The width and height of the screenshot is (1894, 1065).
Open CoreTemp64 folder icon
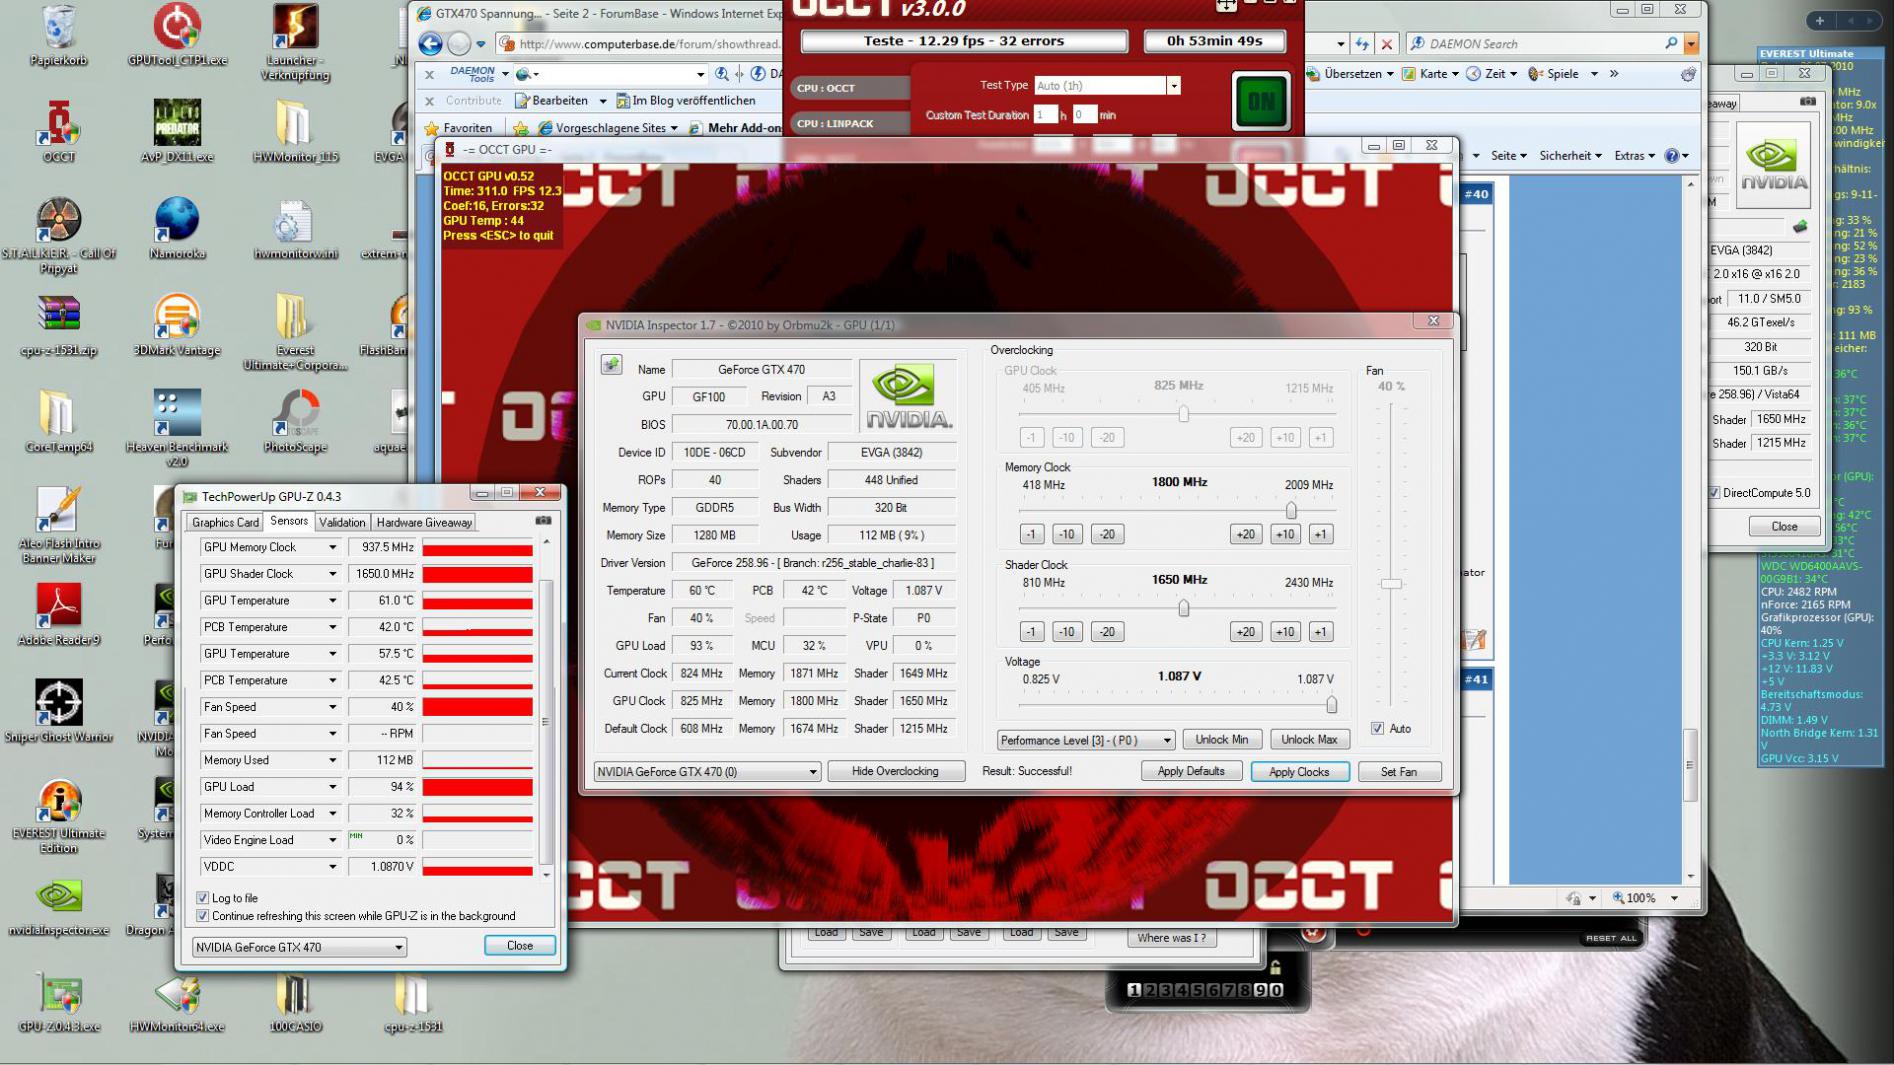point(58,422)
